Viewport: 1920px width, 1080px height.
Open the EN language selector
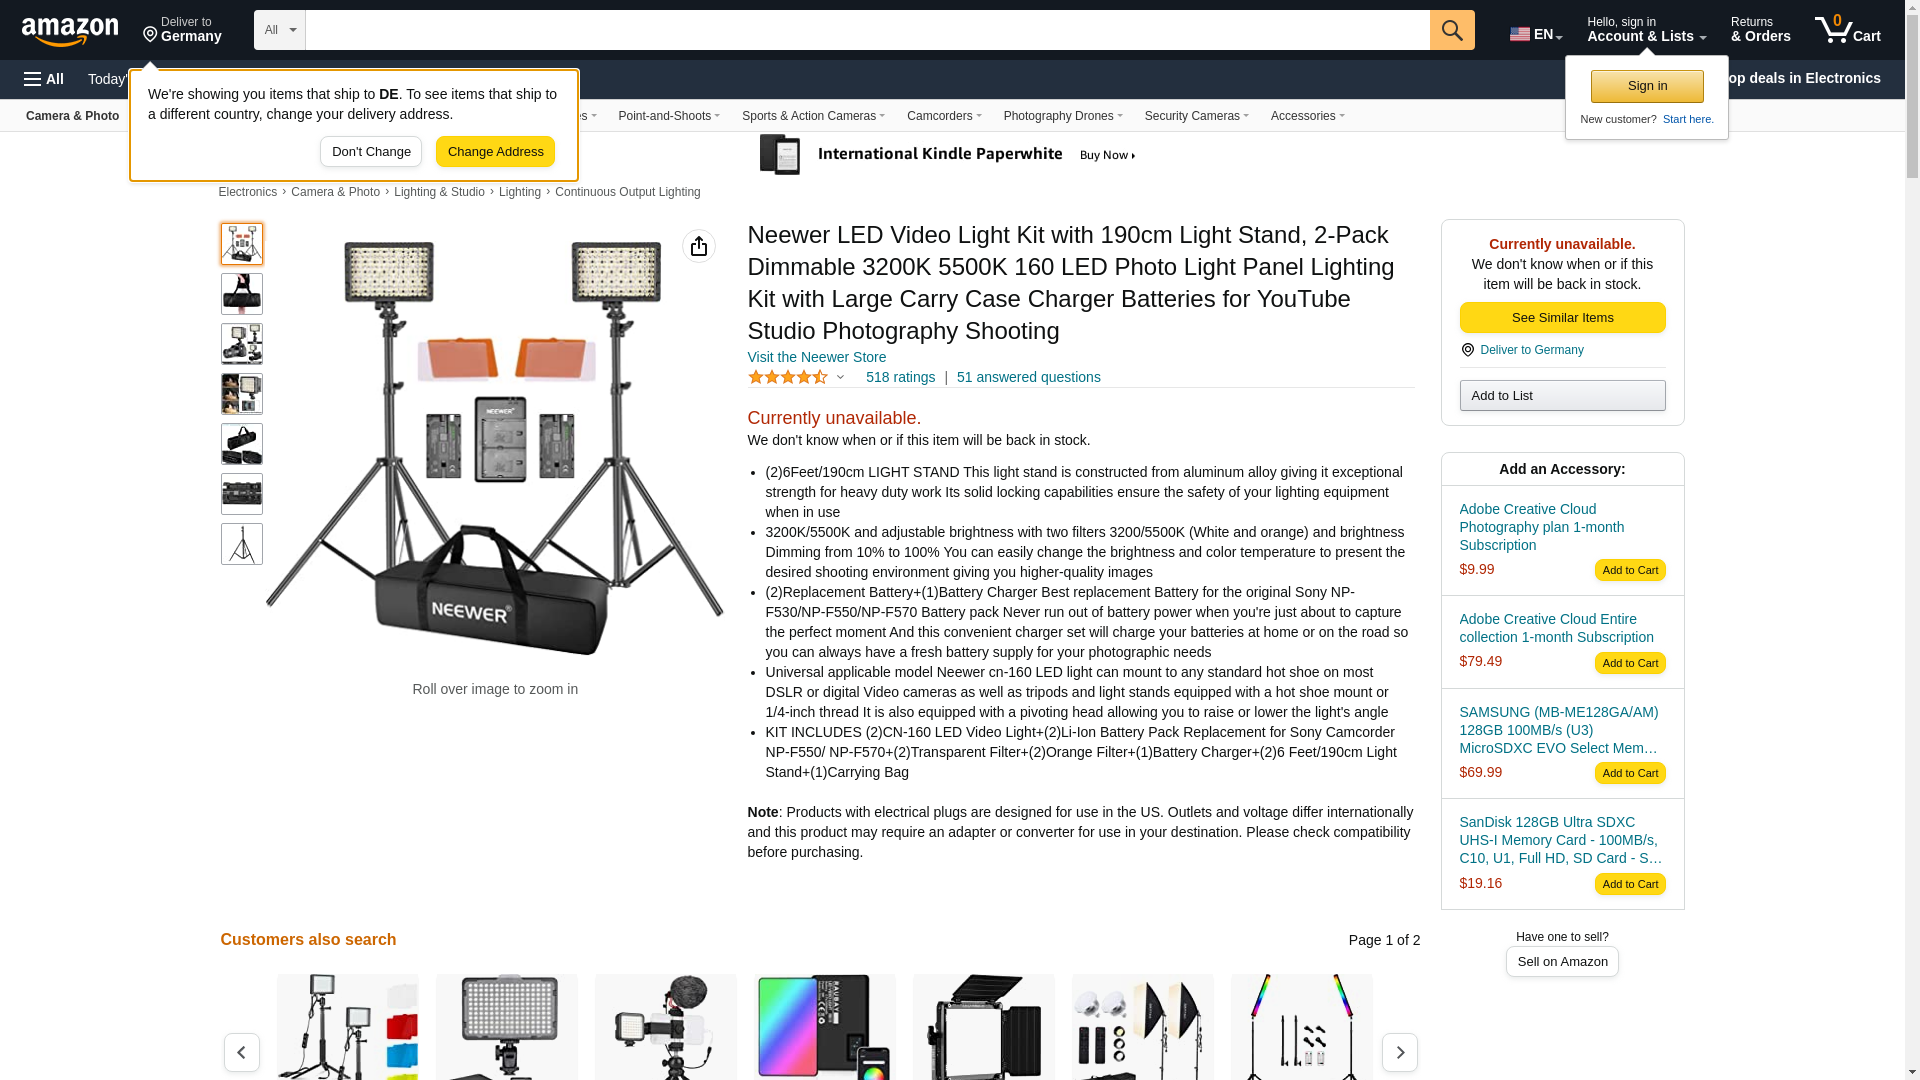click(1536, 34)
